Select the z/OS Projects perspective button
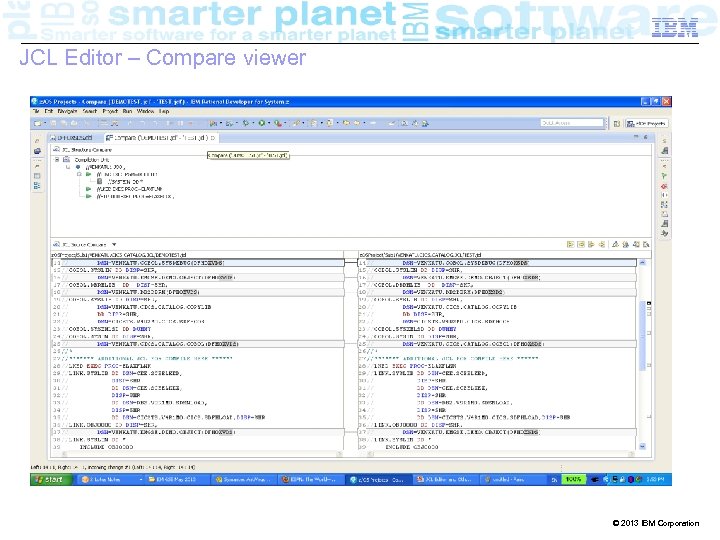The image size is (720, 540). click(647, 124)
